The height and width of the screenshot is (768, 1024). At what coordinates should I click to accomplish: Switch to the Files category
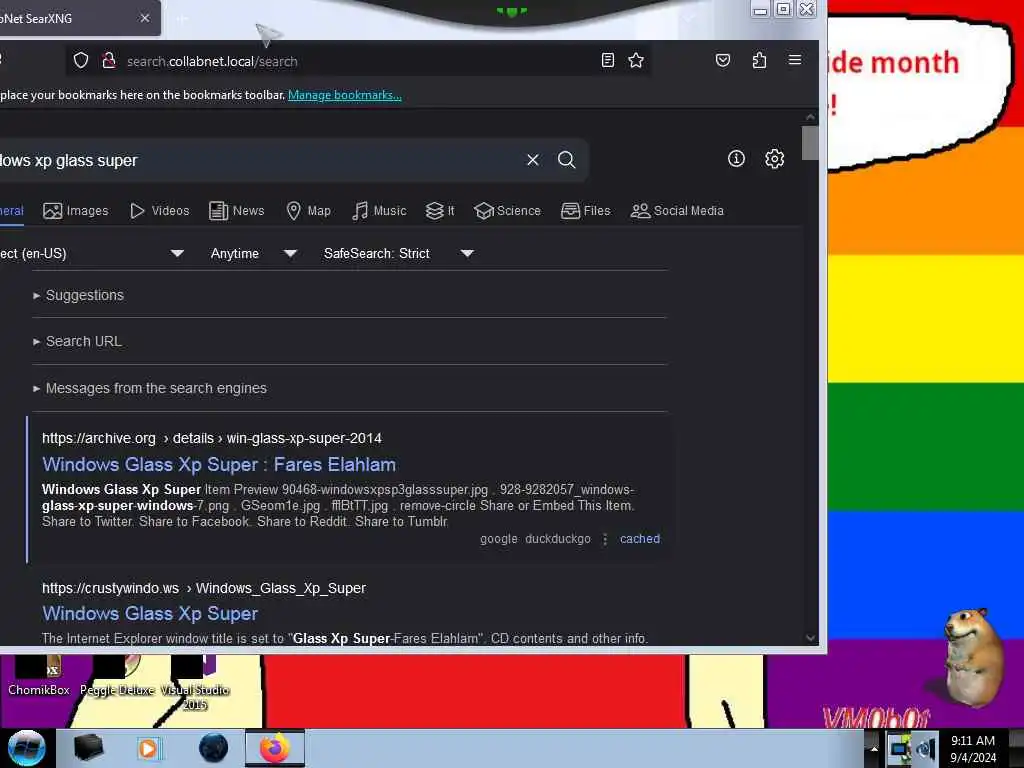[586, 211]
